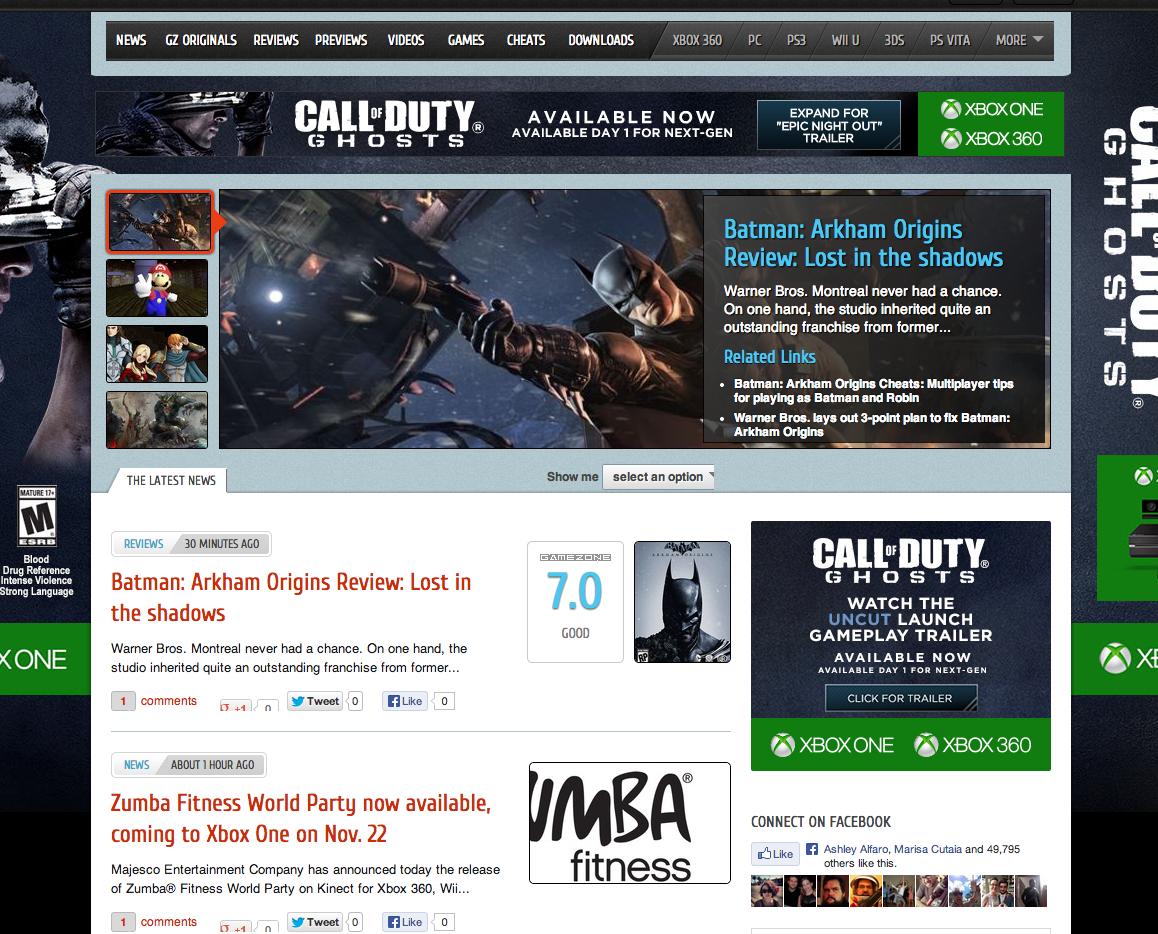Click Batman Arkham Origins box art

[x=682, y=602]
